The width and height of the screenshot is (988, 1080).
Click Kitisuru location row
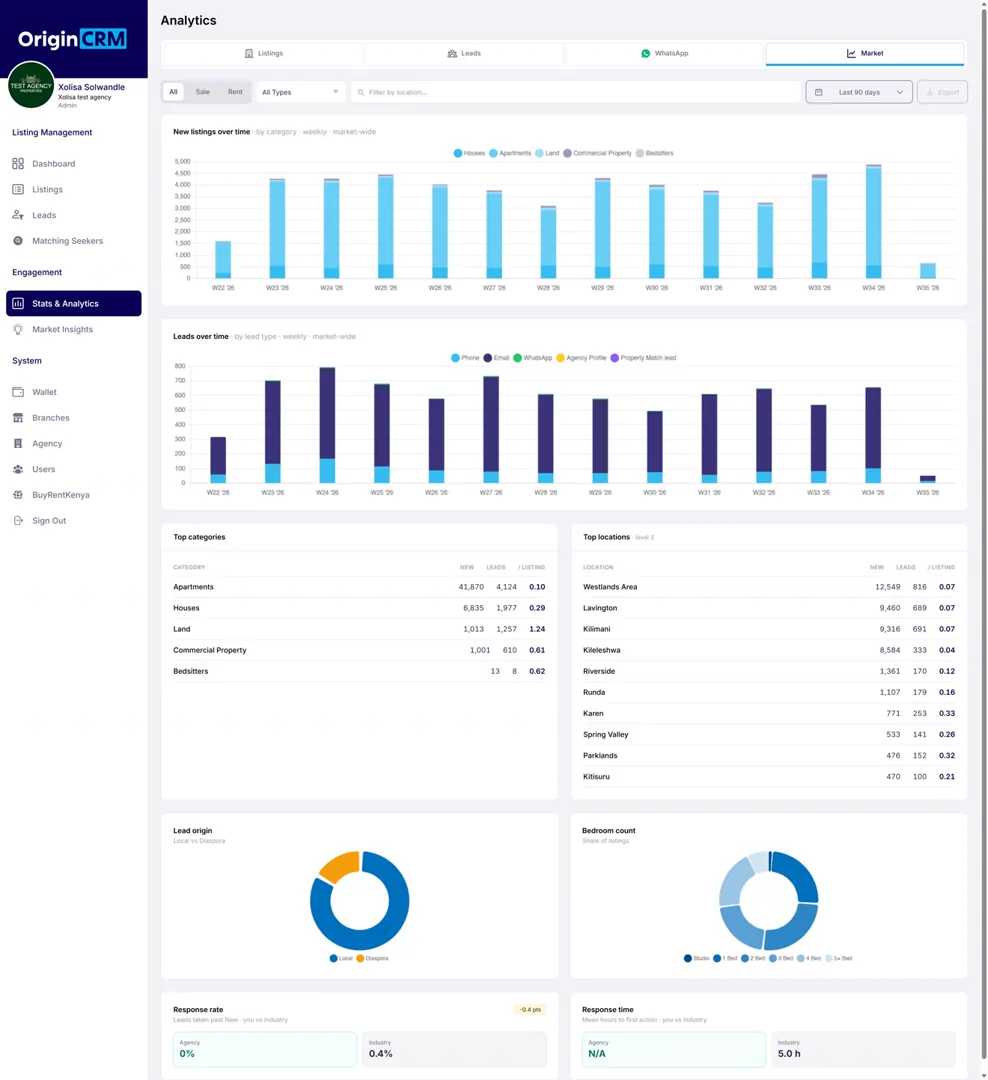coord(769,777)
